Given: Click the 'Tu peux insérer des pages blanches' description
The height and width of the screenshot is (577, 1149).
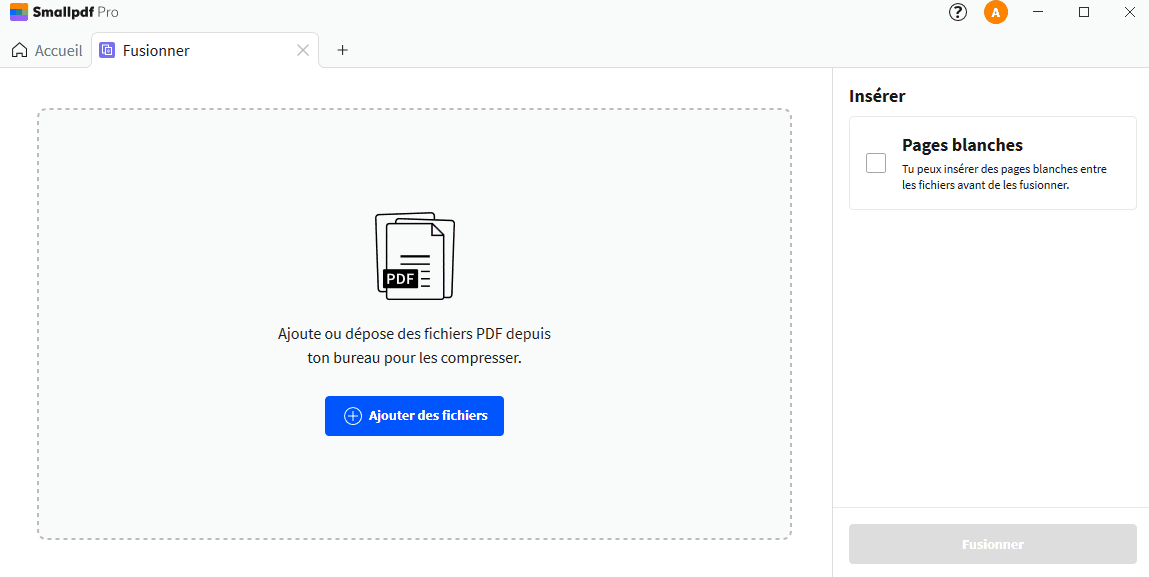Looking at the screenshot, I should pos(1004,177).
